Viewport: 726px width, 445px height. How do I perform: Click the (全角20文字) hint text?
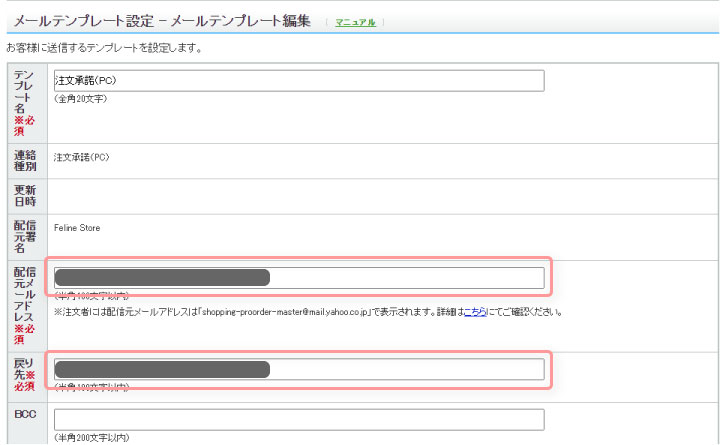tap(81, 99)
